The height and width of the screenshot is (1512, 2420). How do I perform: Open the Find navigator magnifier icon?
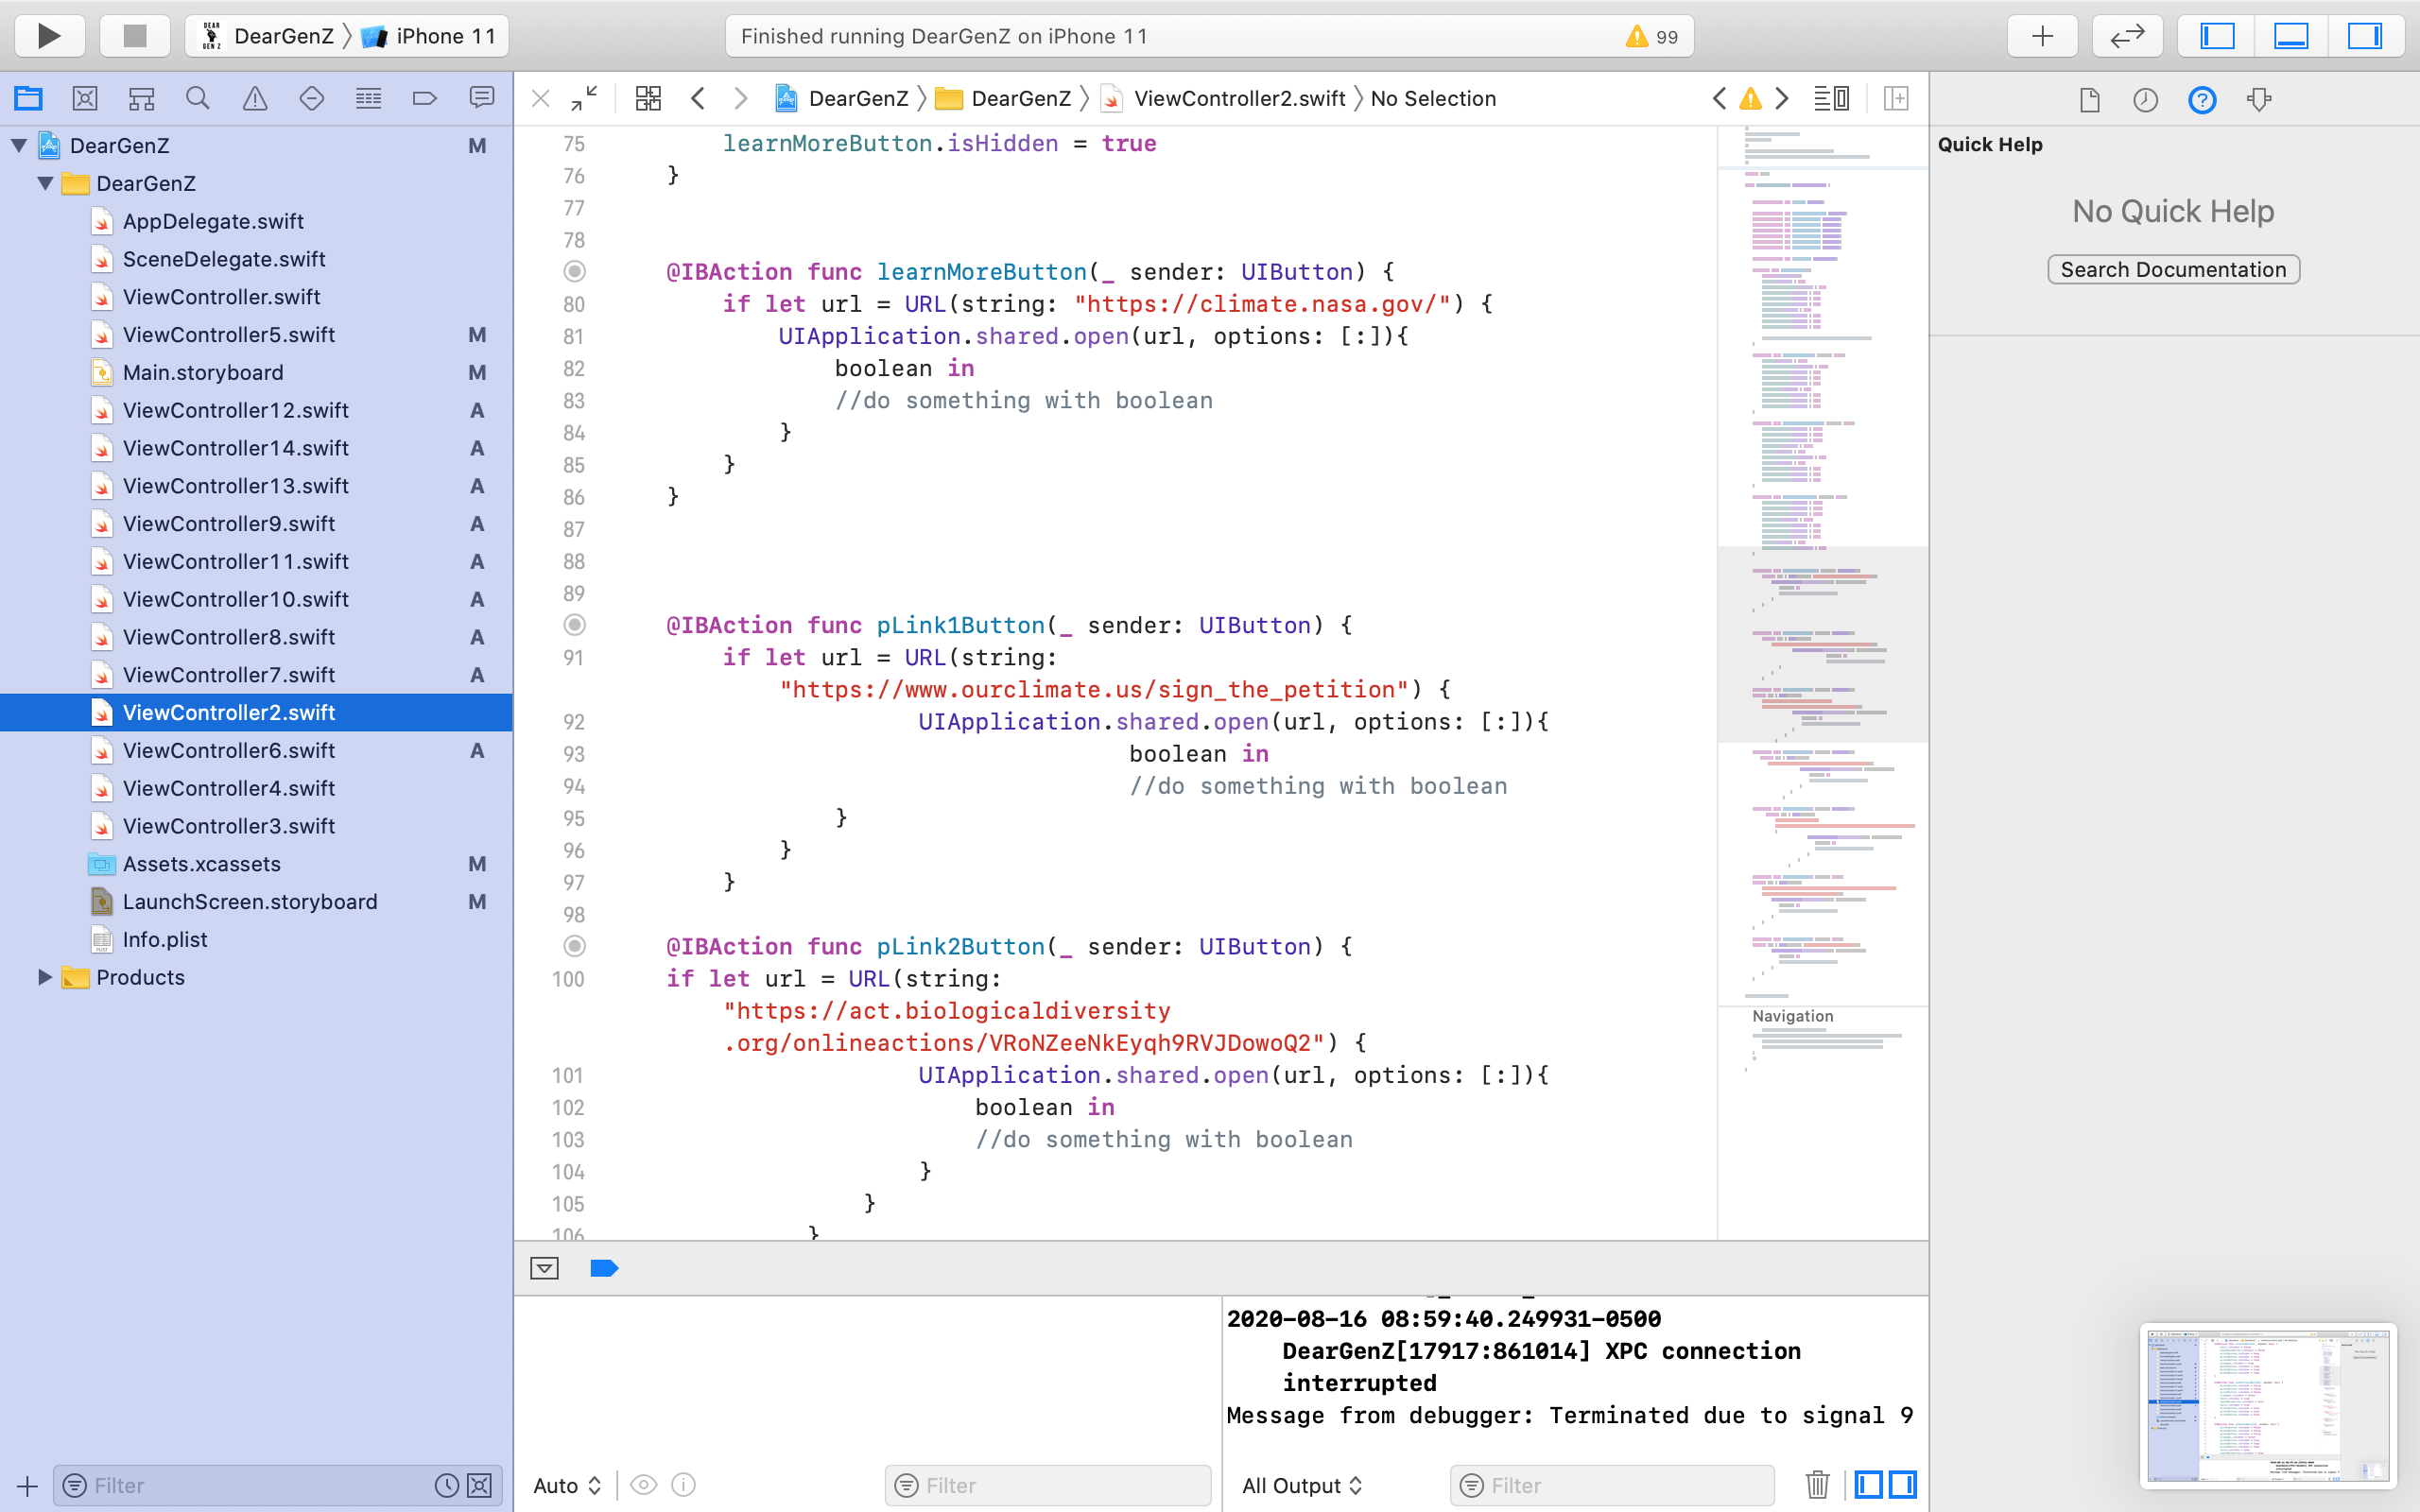point(197,98)
